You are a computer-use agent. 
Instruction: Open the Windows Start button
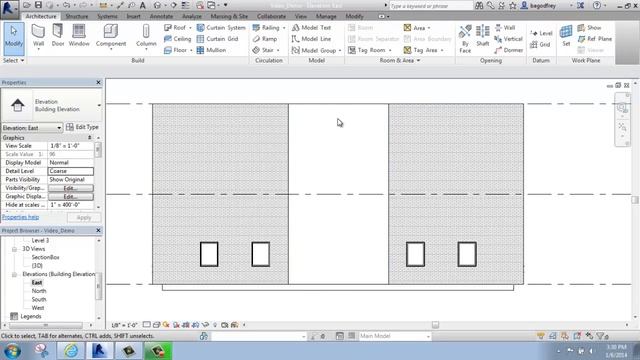point(12,351)
